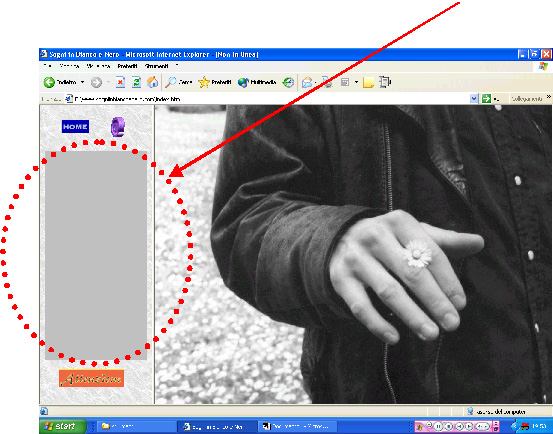Screen dimensions: 553x434
Task: Open the Strumenti menu
Action: tap(157, 66)
